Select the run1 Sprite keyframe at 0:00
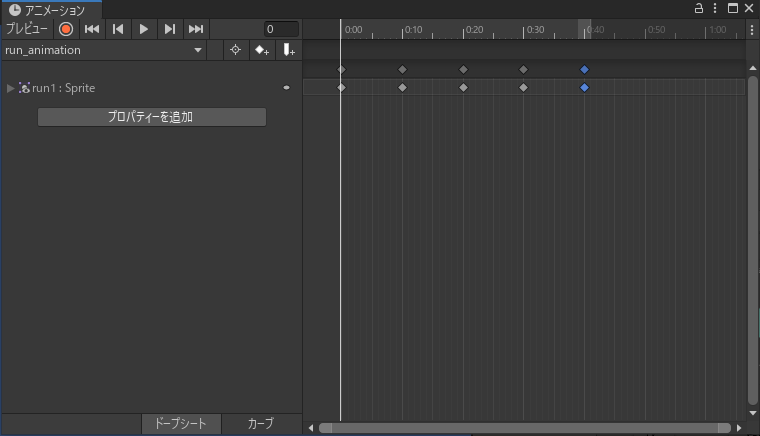Viewport: 760px width, 436px height. click(341, 88)
